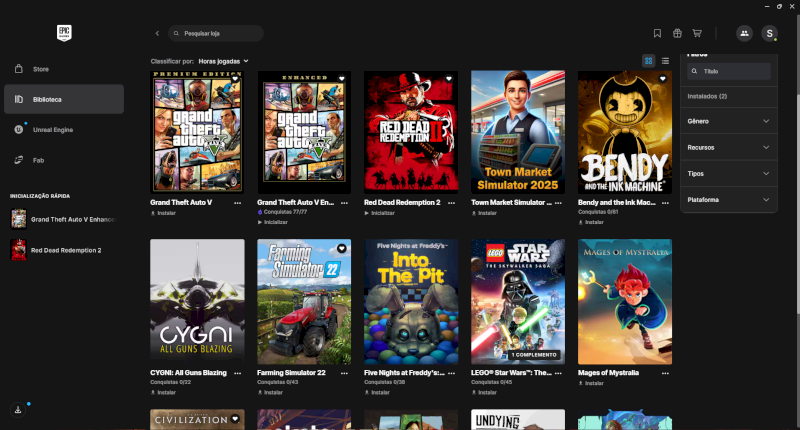Viewport: 800px width, 430px height.
Task: Open more options for Grand Theft Auto V
Action: (237, 203)
